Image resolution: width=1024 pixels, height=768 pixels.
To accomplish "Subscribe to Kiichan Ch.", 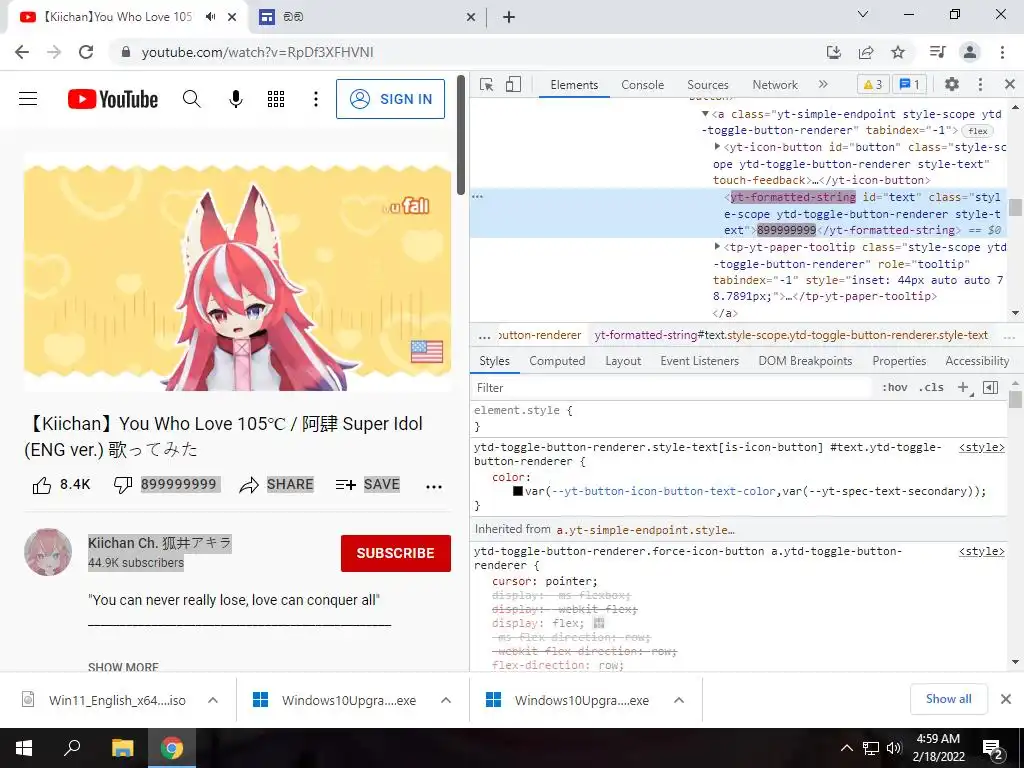I will click(396, 553).
